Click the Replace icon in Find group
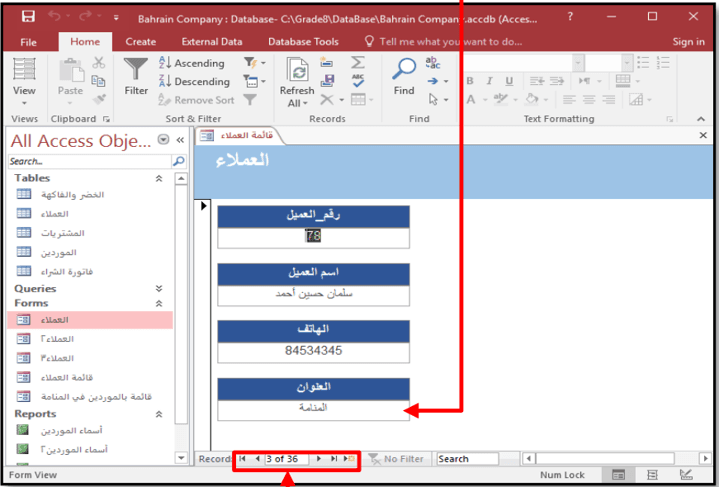The width and height of the screenshot is (719, 487). pyautogui.click(x=432, y=62)
